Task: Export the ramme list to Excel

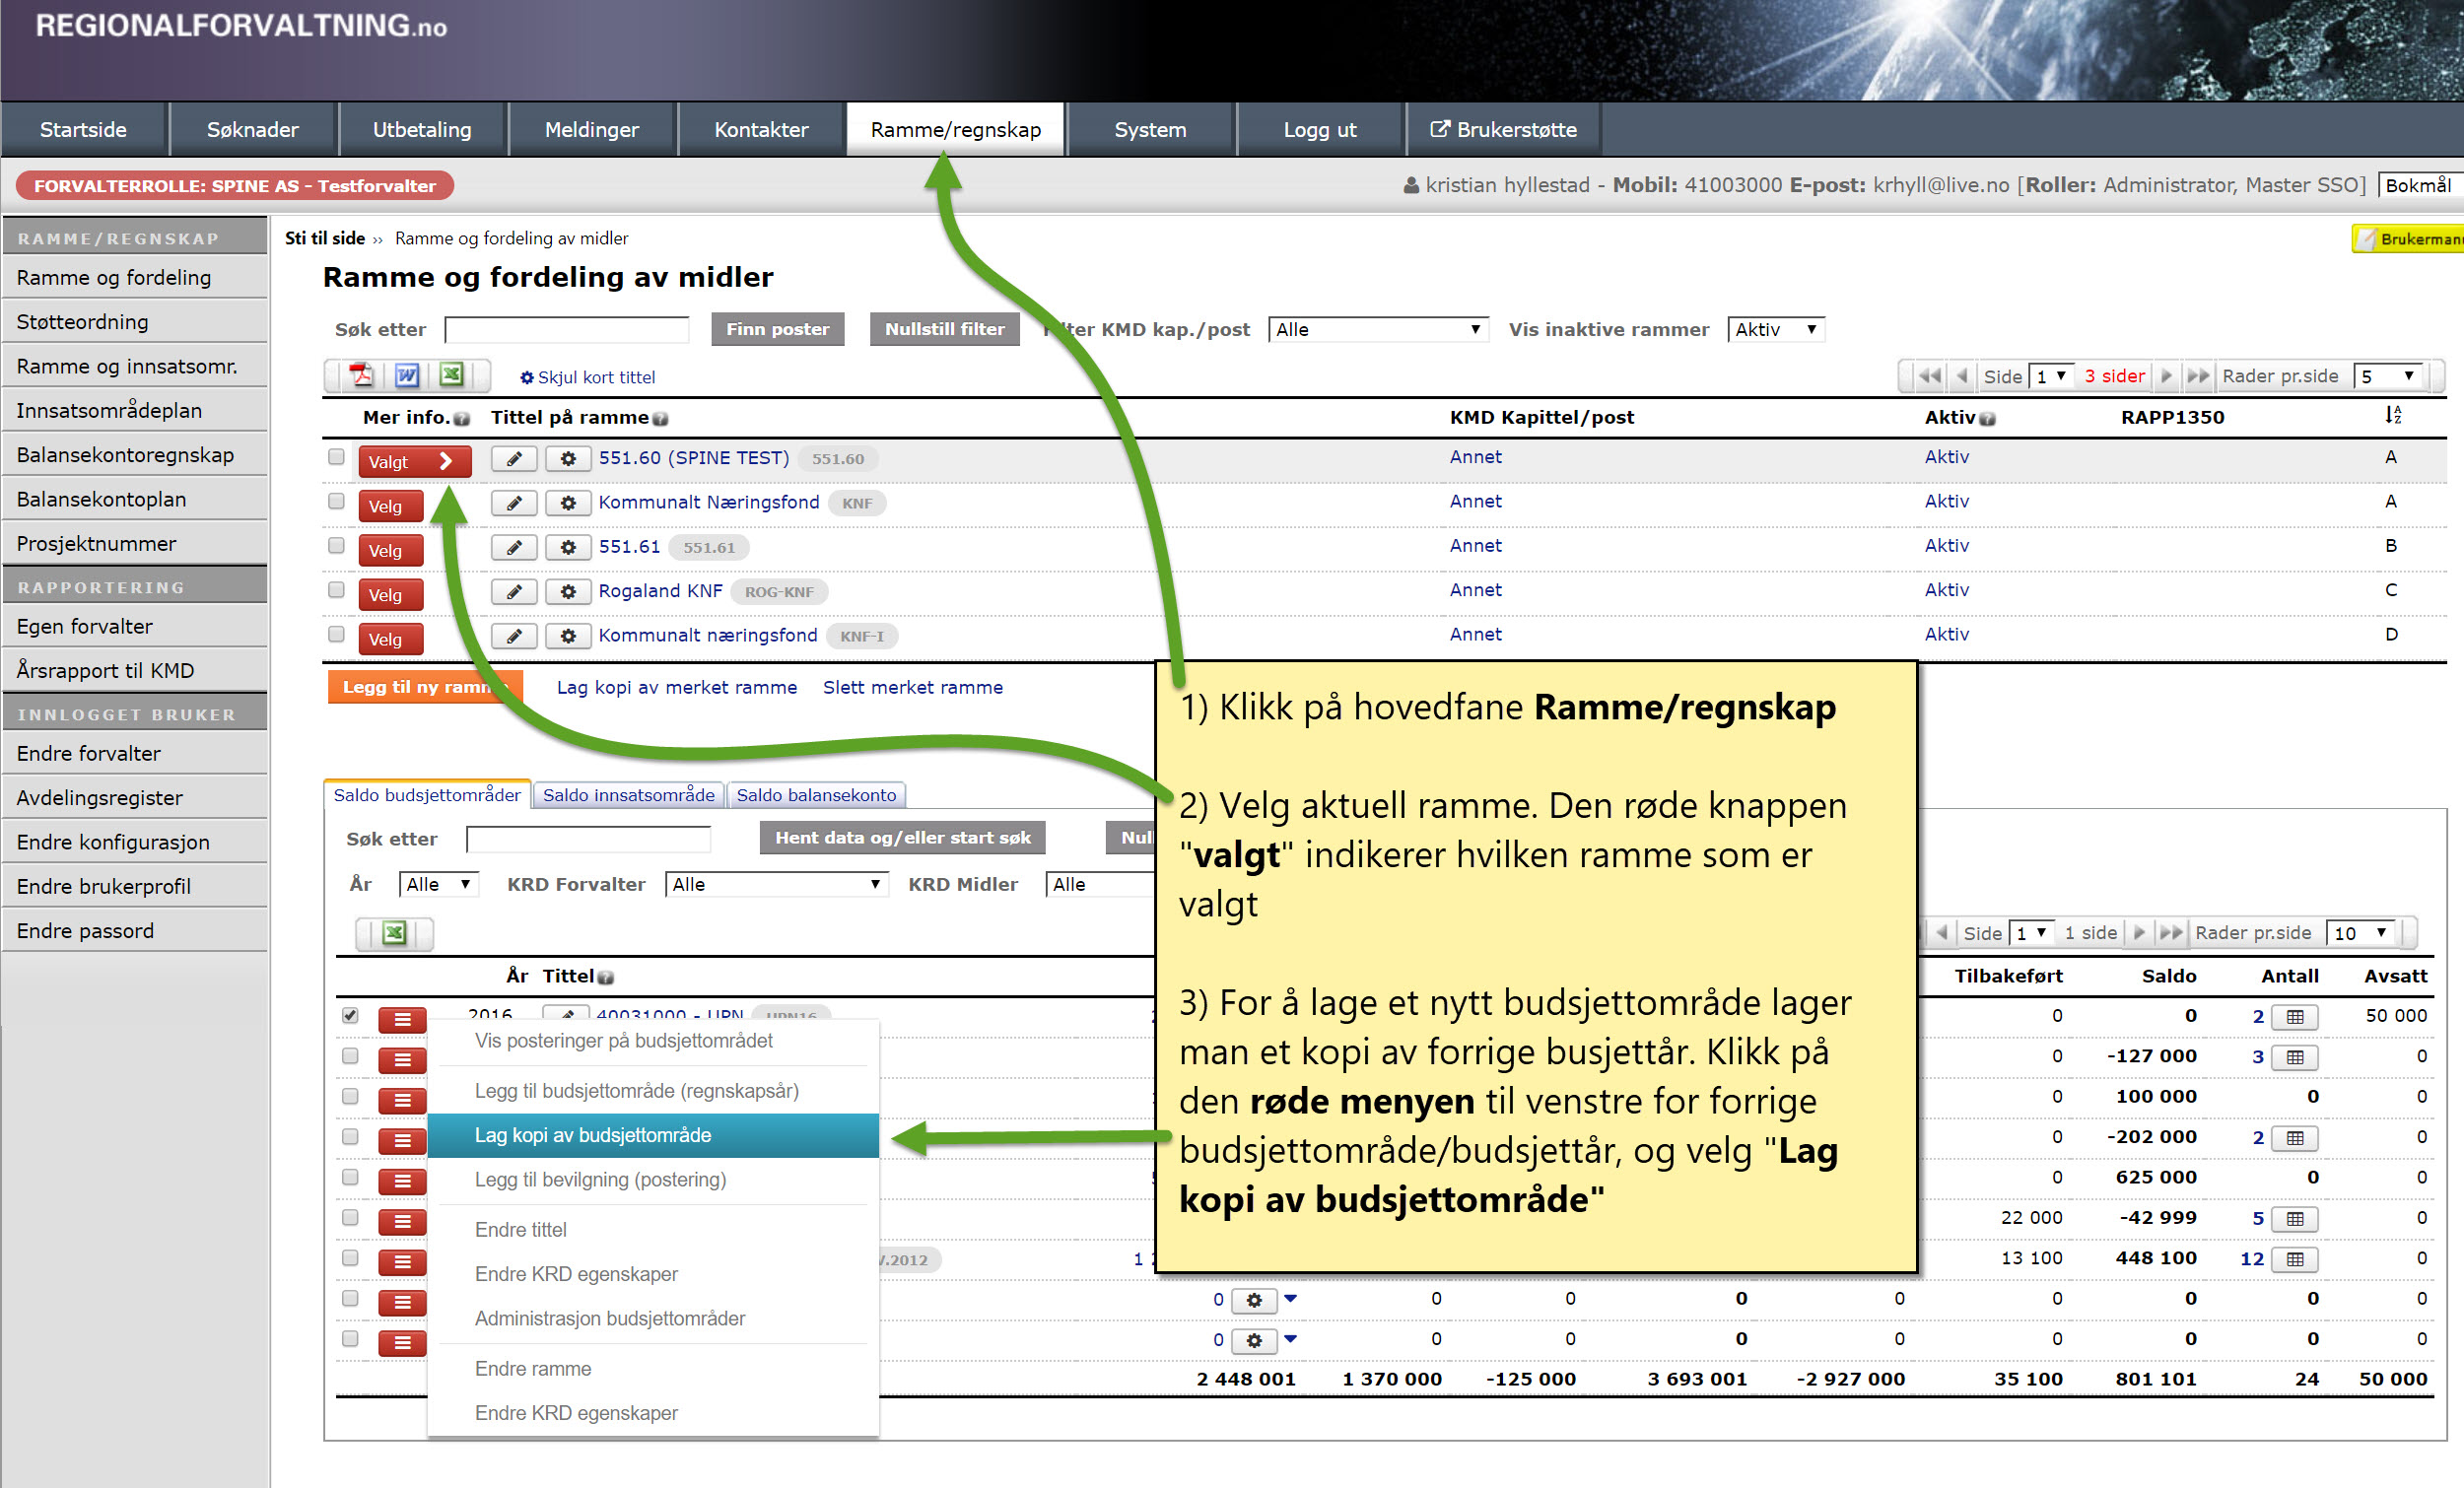Action: [451, 375]
